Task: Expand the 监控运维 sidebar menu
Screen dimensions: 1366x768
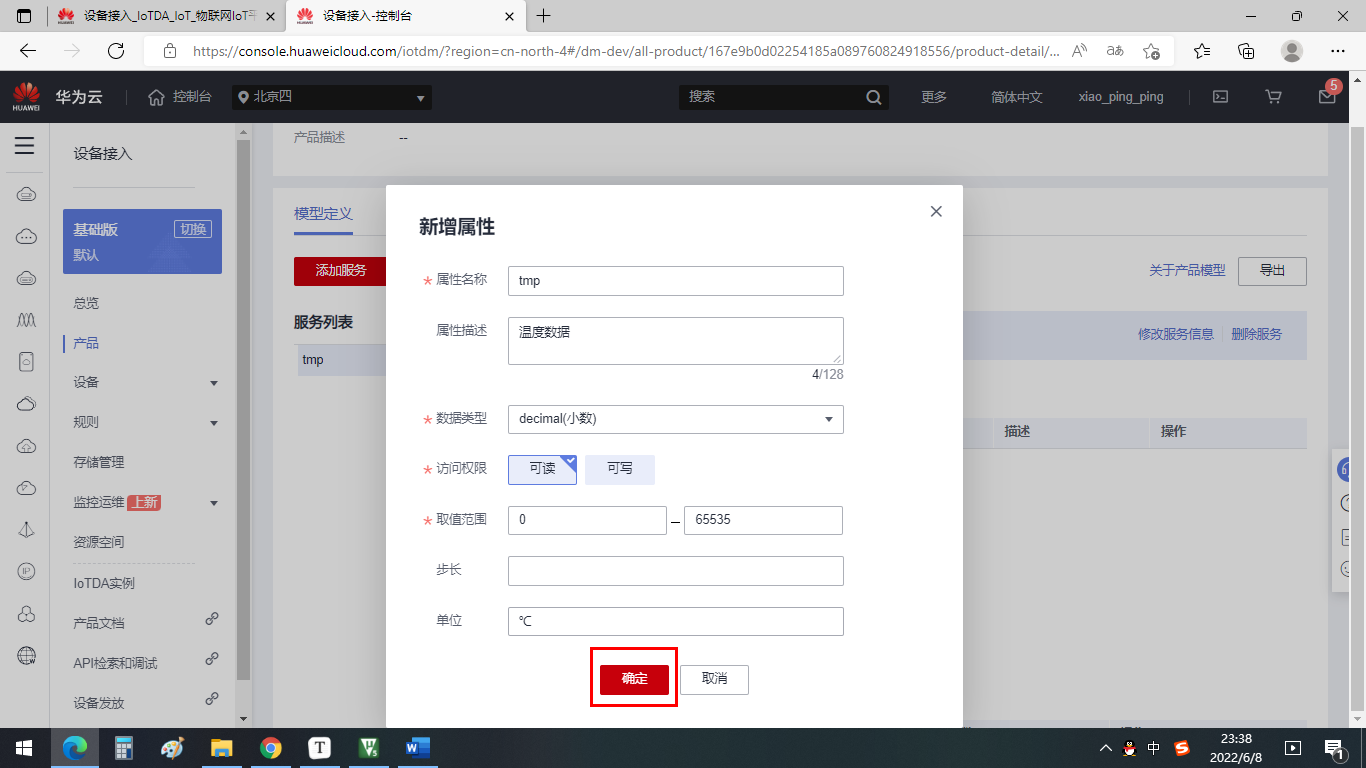Action: [x=146, y=502]
